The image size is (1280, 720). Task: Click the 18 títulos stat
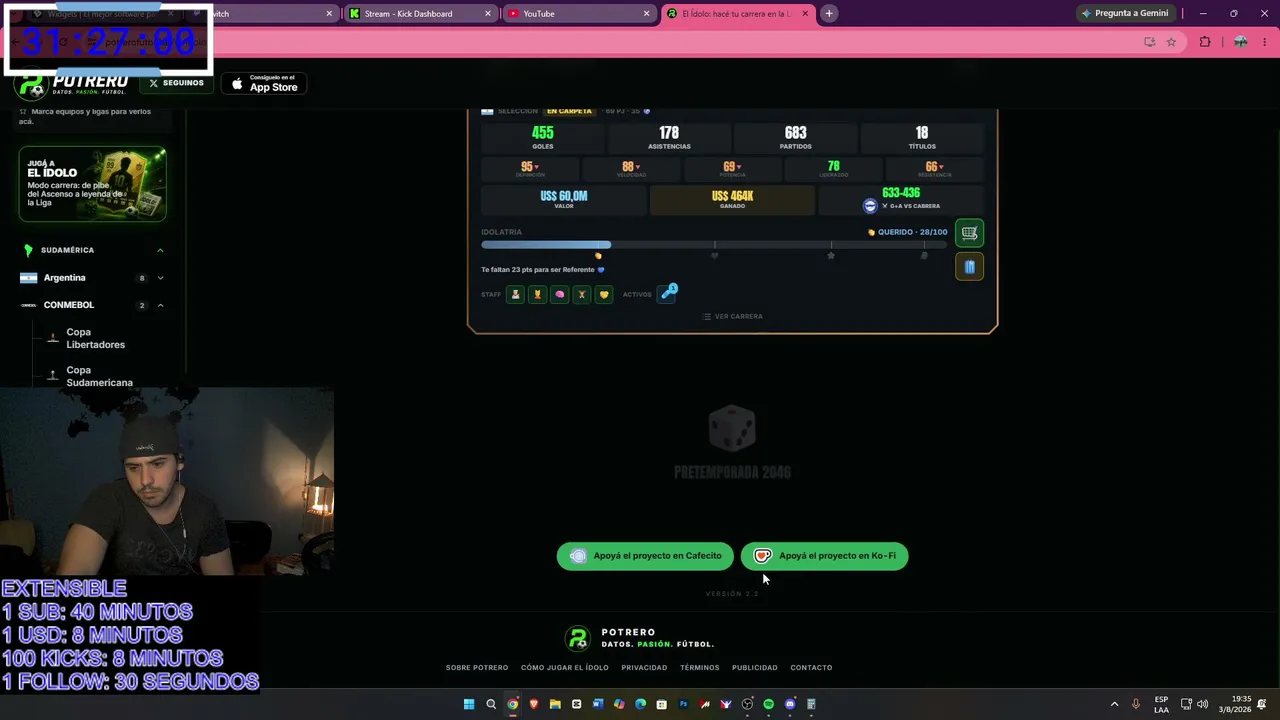[922, 138]
